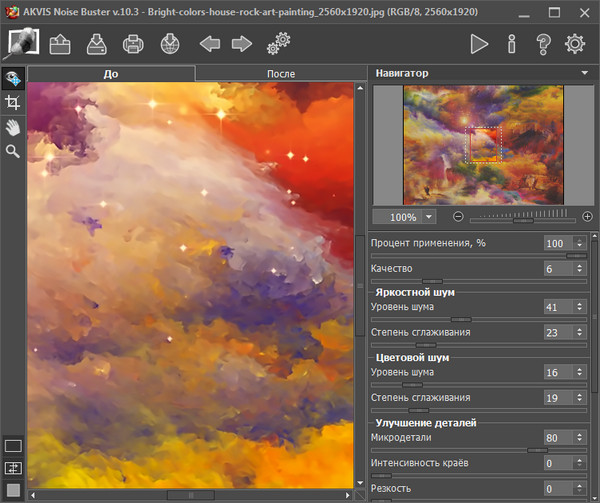Expand the Навигатор panel menu arrow
Viewport: 600px width, 503px height.
pos(584,73)
